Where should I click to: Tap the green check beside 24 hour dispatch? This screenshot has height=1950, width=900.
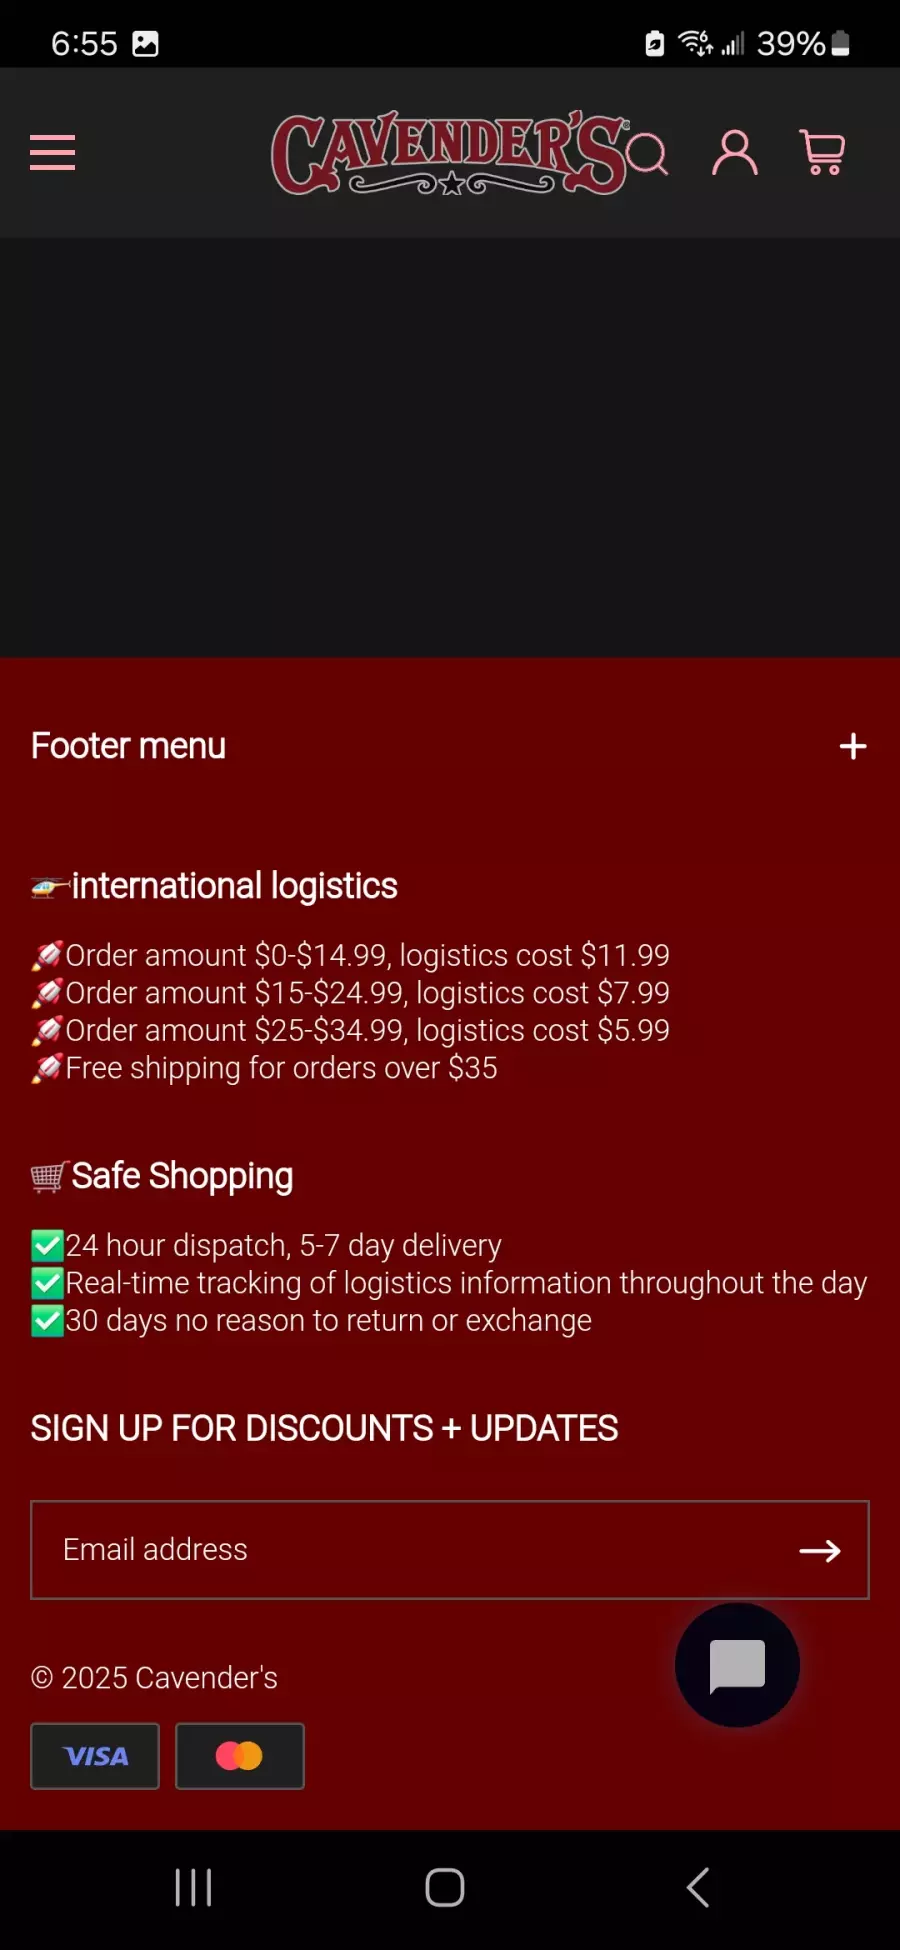pyautogui.click(x=47, y=1246)
